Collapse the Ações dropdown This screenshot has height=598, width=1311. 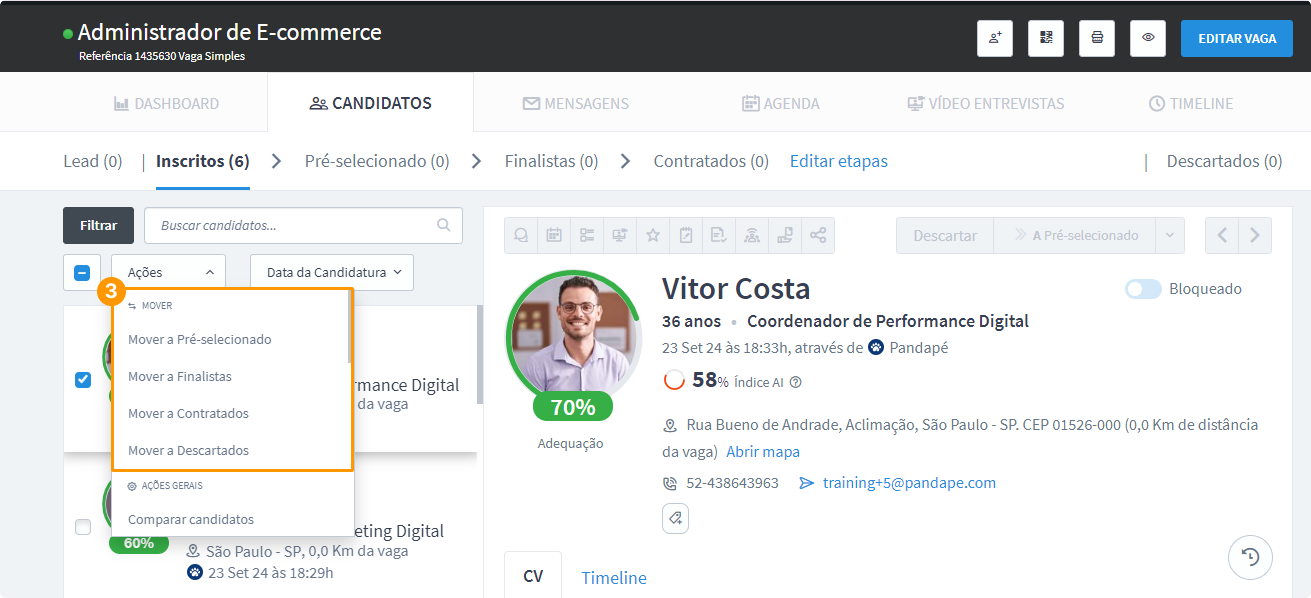168,272
